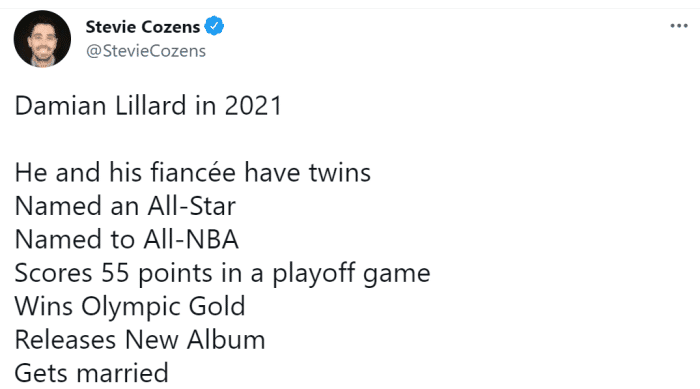The image size is (700, 389).
Task: Click the "Gets married" line
Action: pos(92,373)
